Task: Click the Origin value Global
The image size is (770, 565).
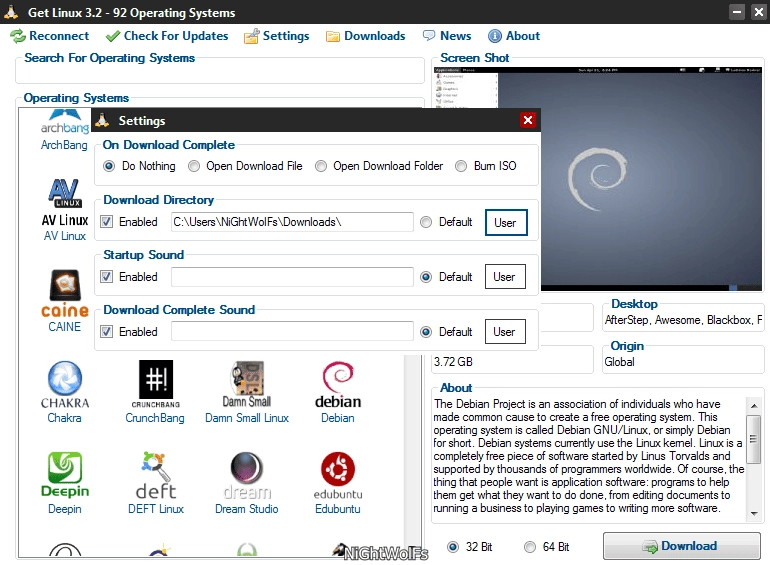Action: pyautogui.click(x=619, y=362)
